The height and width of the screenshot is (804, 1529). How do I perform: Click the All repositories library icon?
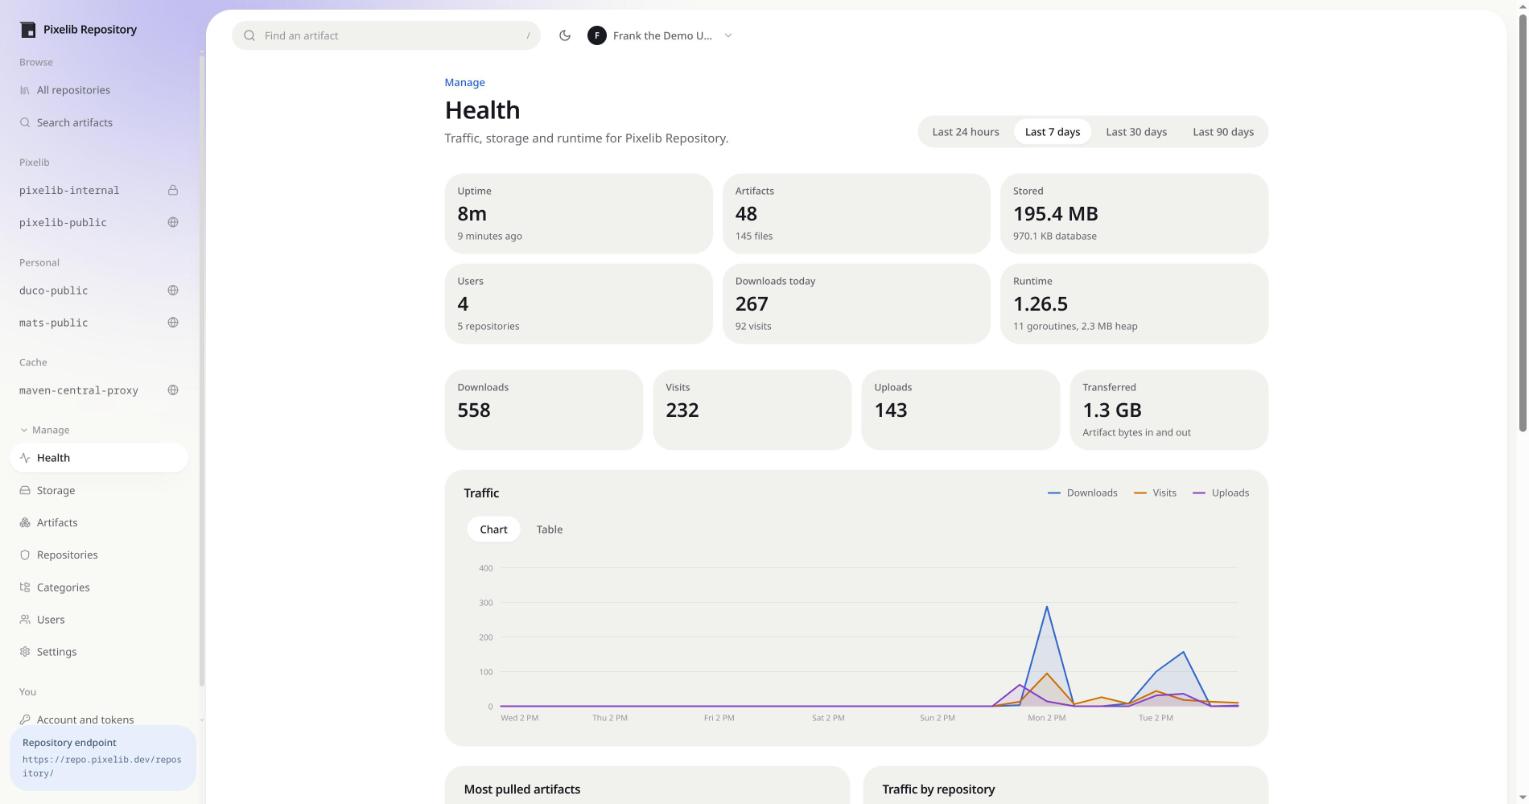25,90
